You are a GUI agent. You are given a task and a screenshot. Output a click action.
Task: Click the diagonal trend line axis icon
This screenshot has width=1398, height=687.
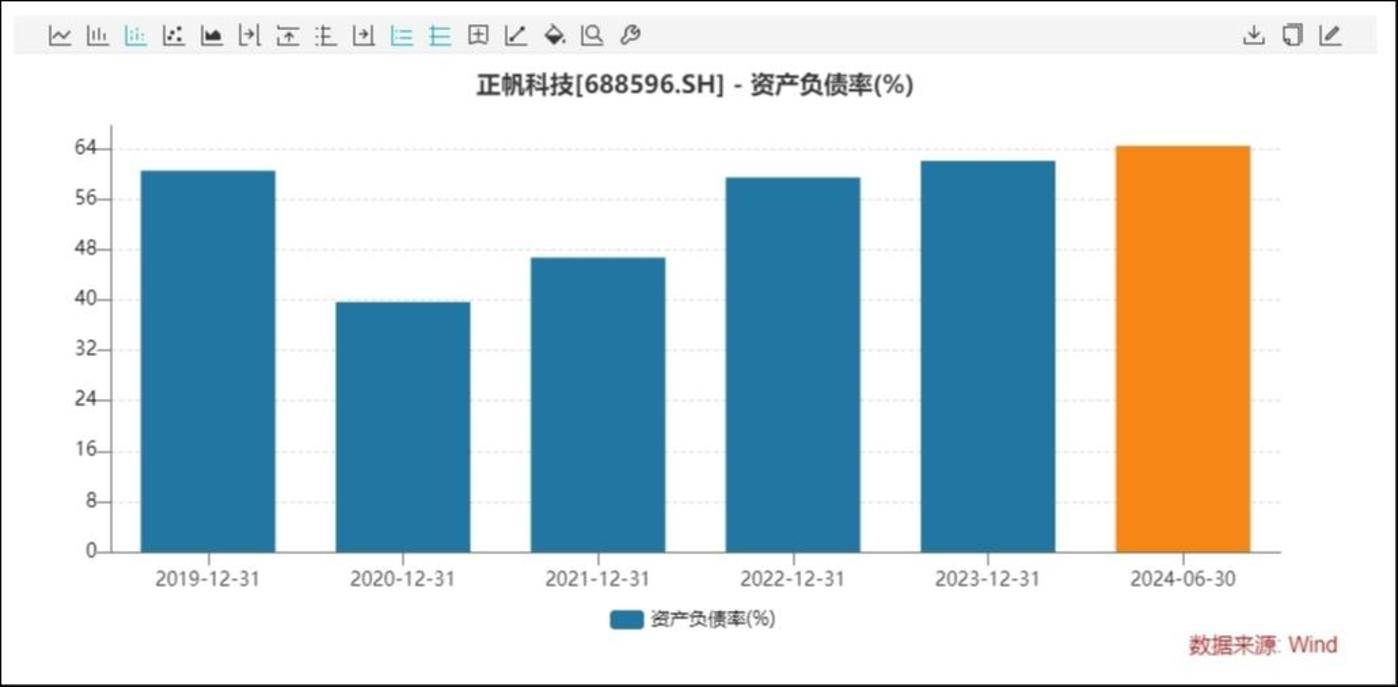pos(516,36)
